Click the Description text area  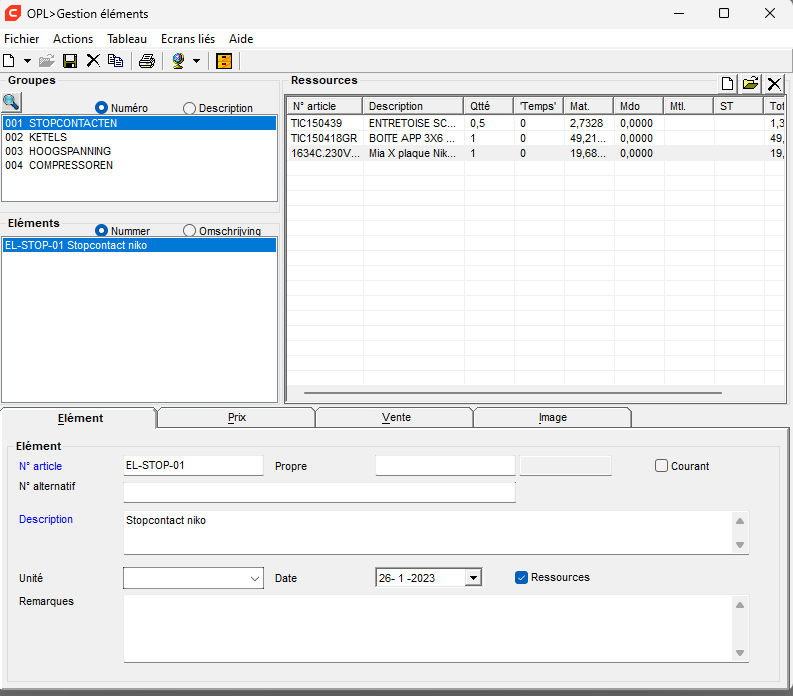click(427, 533)
